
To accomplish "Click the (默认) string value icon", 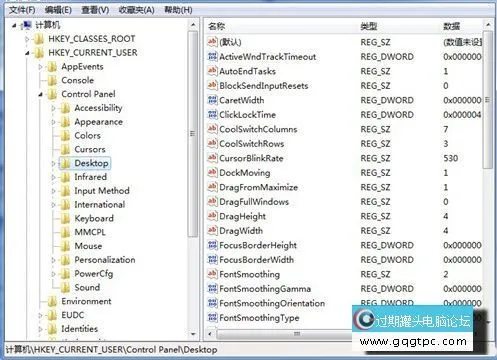I will [212, 41].
